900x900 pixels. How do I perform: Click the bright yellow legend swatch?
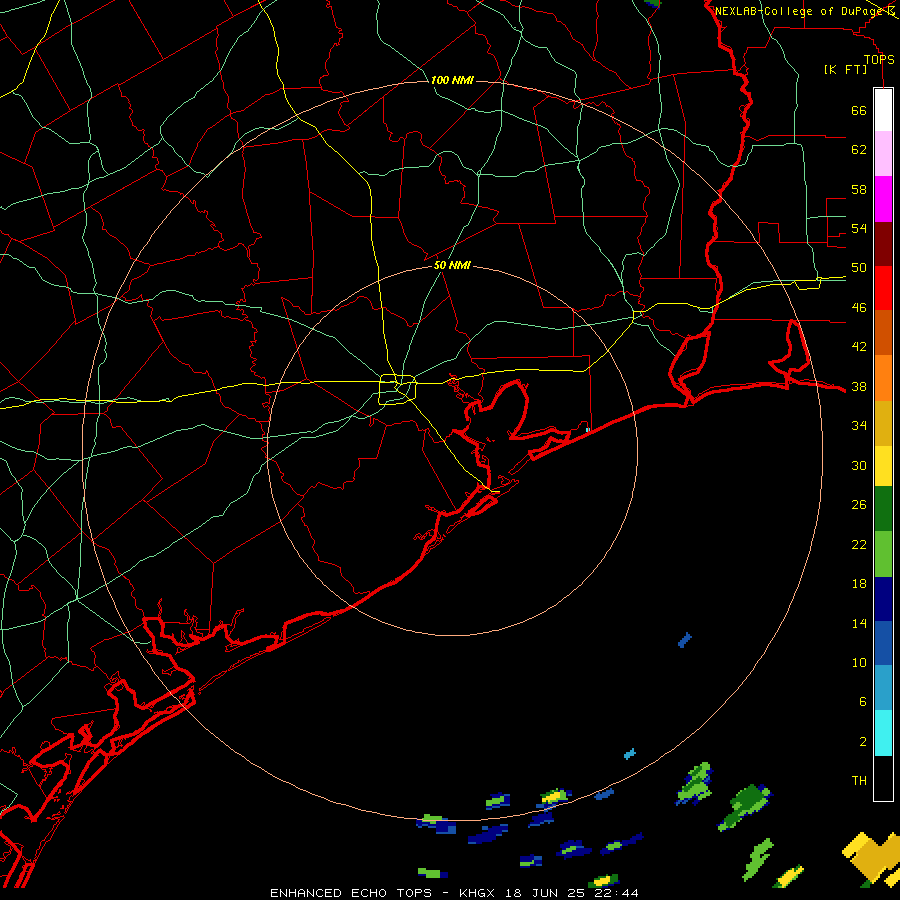tap(883, 467)
